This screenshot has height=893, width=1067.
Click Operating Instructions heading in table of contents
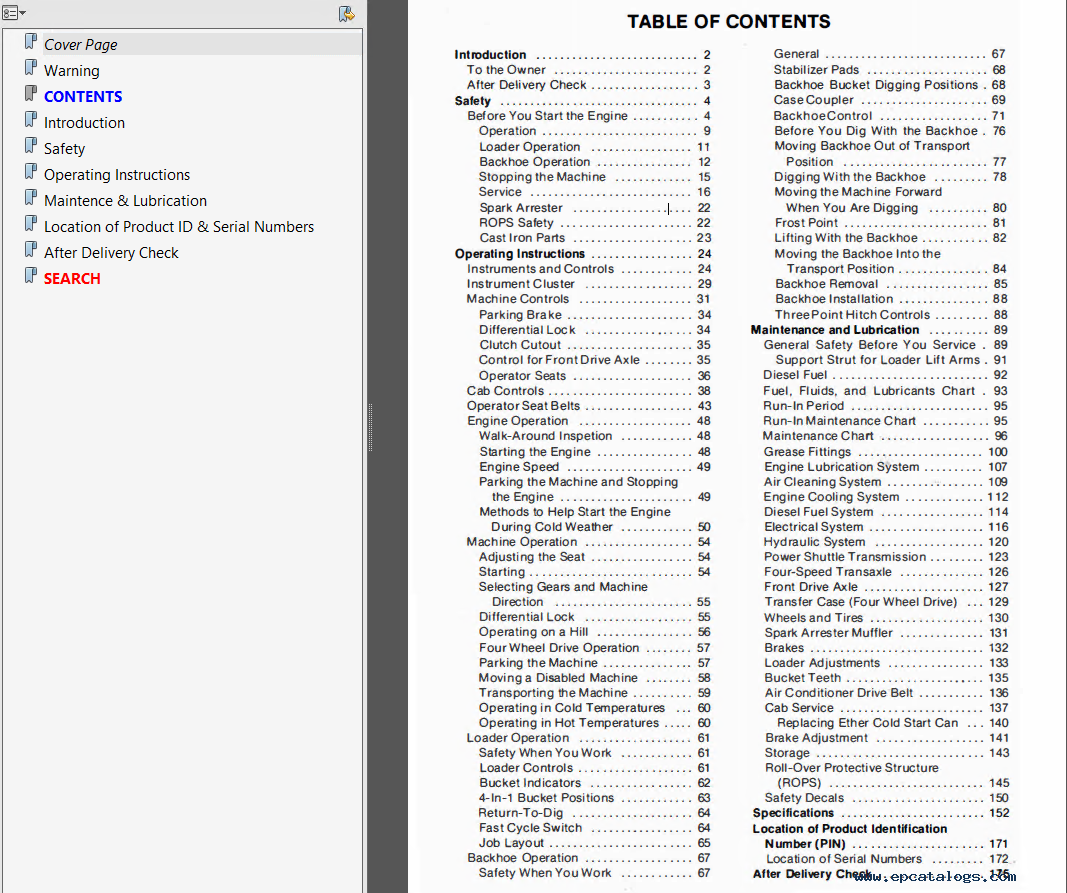pos(519,254)
